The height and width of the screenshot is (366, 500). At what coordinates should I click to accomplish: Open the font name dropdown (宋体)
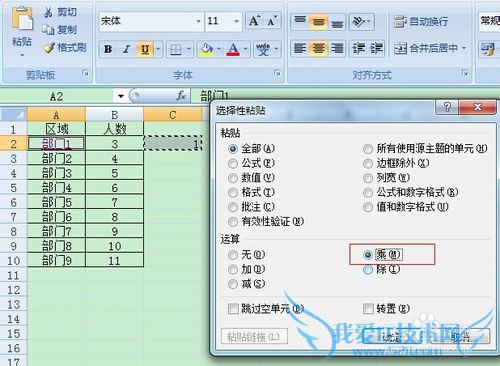coord(198,21)
